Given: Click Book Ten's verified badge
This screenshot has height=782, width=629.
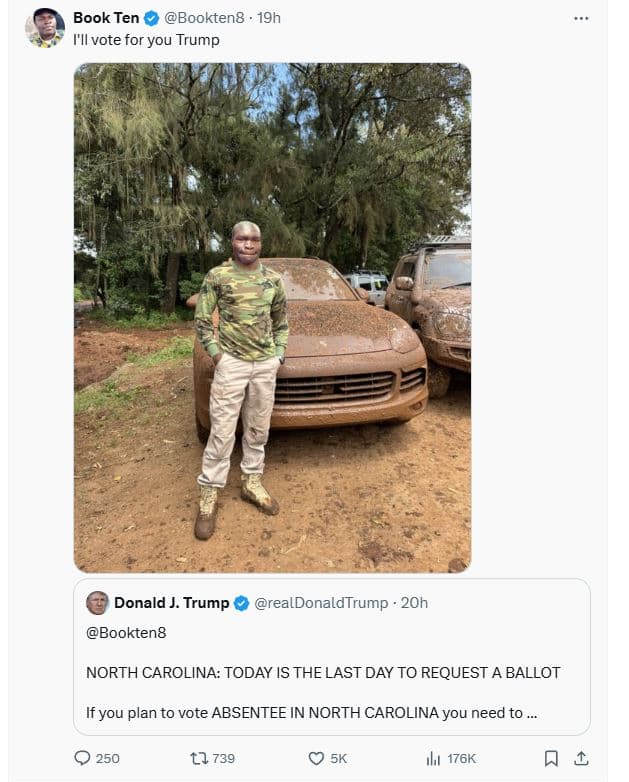Looking at the screenshot, I should click(151, 18).
